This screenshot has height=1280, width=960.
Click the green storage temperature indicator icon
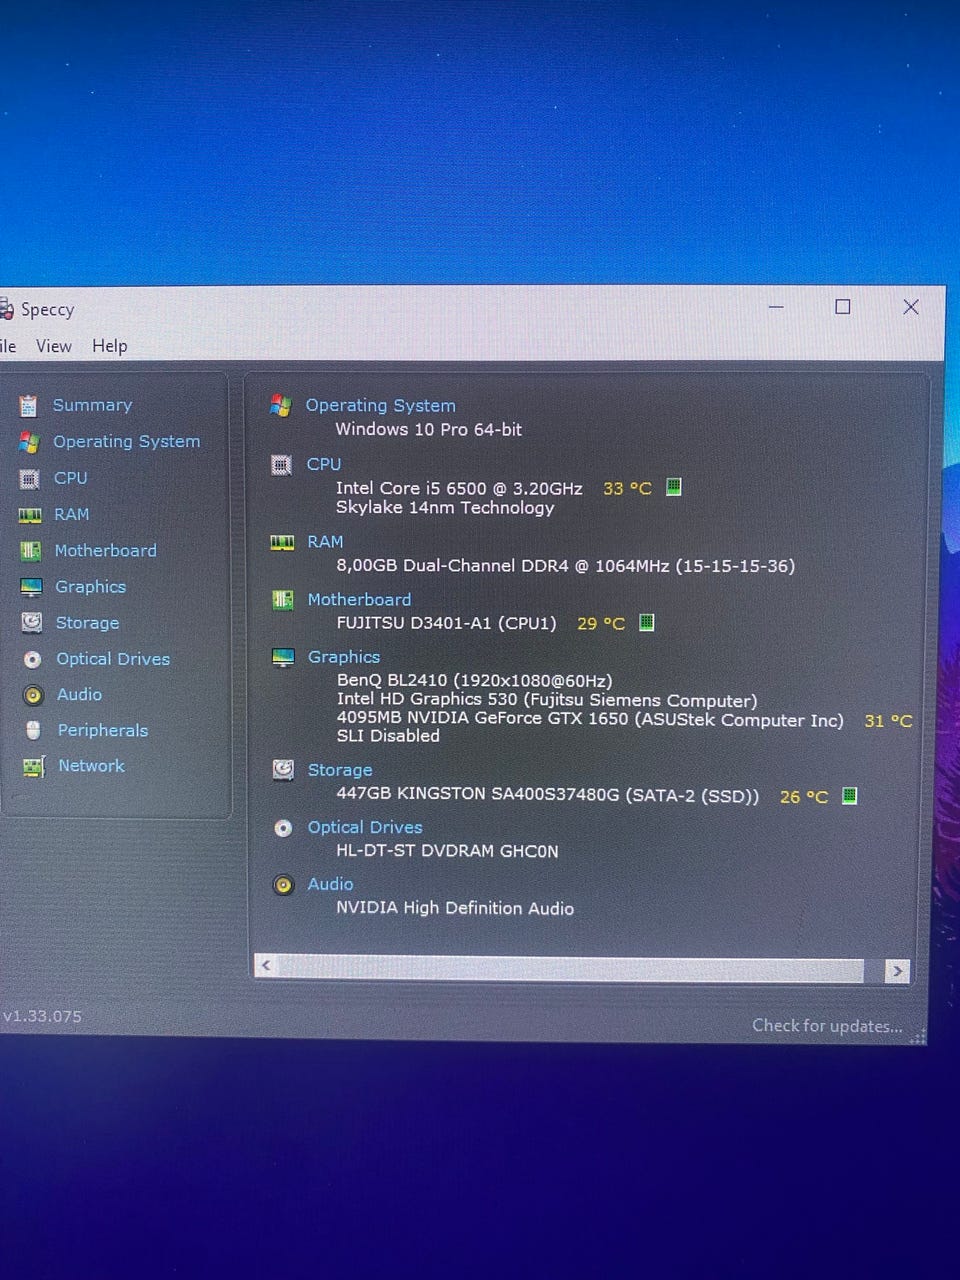[x=849, y=796]
